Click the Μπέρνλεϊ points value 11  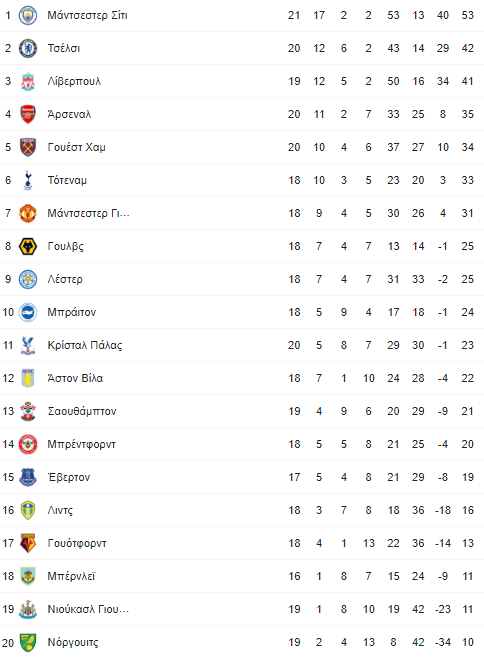(x=467, y=576)
